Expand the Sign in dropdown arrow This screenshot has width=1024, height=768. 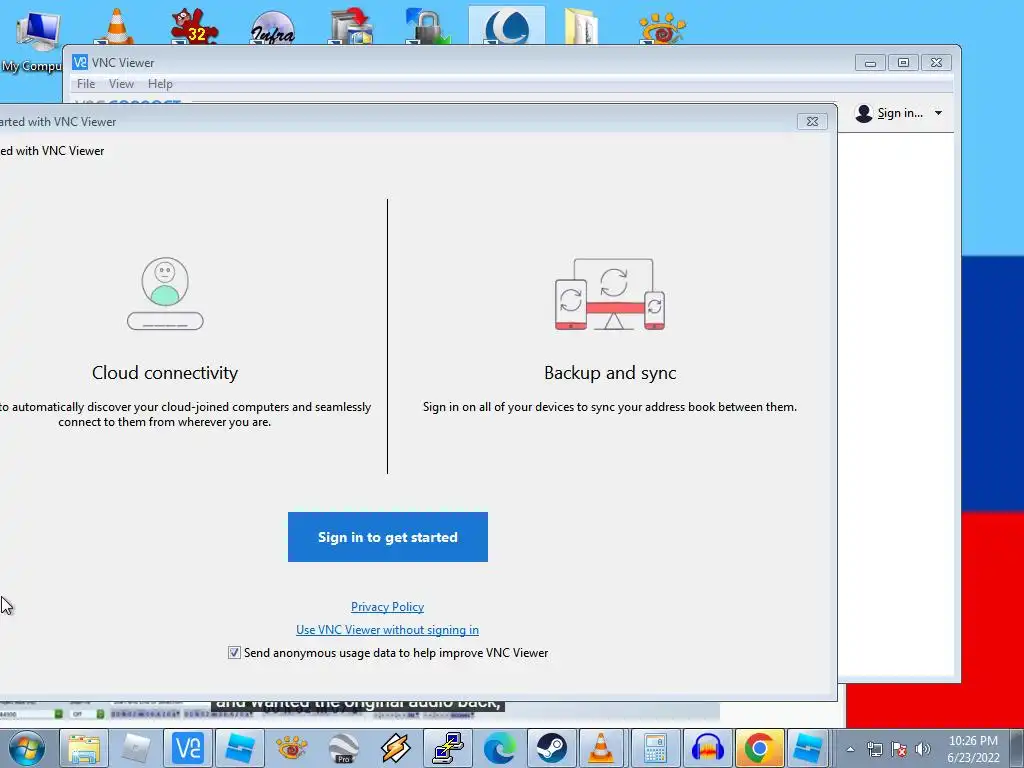[938, 113]
